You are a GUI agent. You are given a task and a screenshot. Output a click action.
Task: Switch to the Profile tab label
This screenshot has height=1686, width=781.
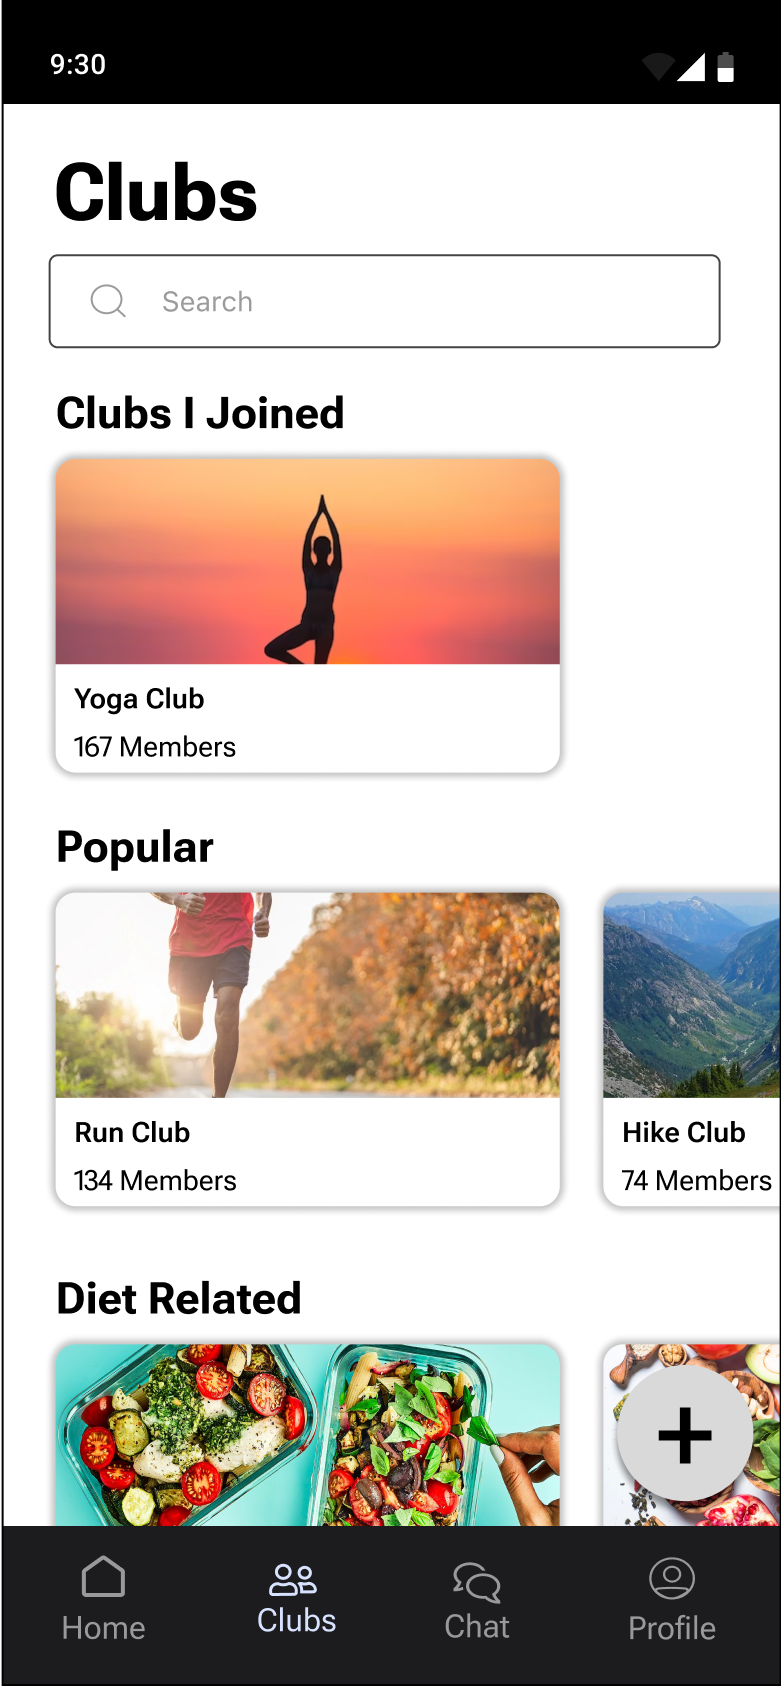[672, 1628]
